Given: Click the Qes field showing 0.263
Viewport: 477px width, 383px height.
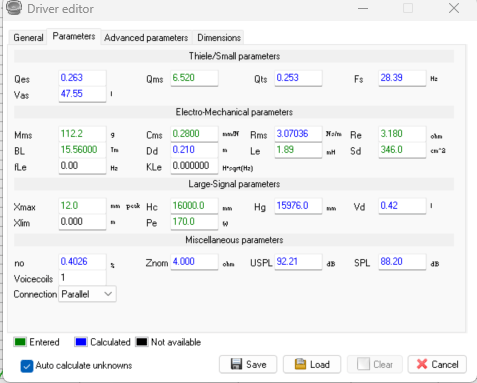Looking at the screenshot, I should pos(82,78).
